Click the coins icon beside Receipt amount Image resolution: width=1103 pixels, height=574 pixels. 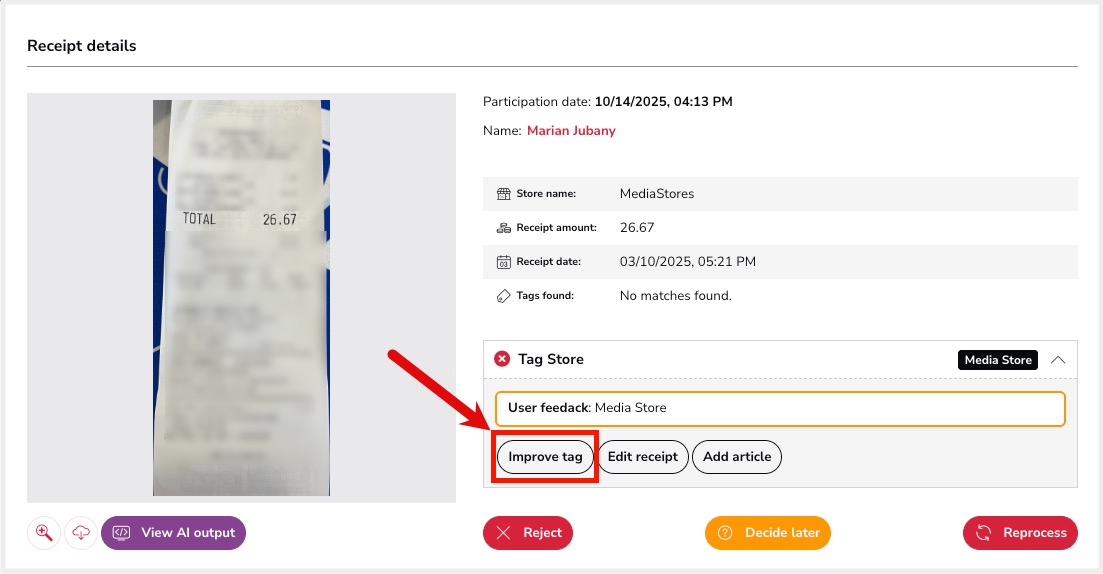point(504,228)
